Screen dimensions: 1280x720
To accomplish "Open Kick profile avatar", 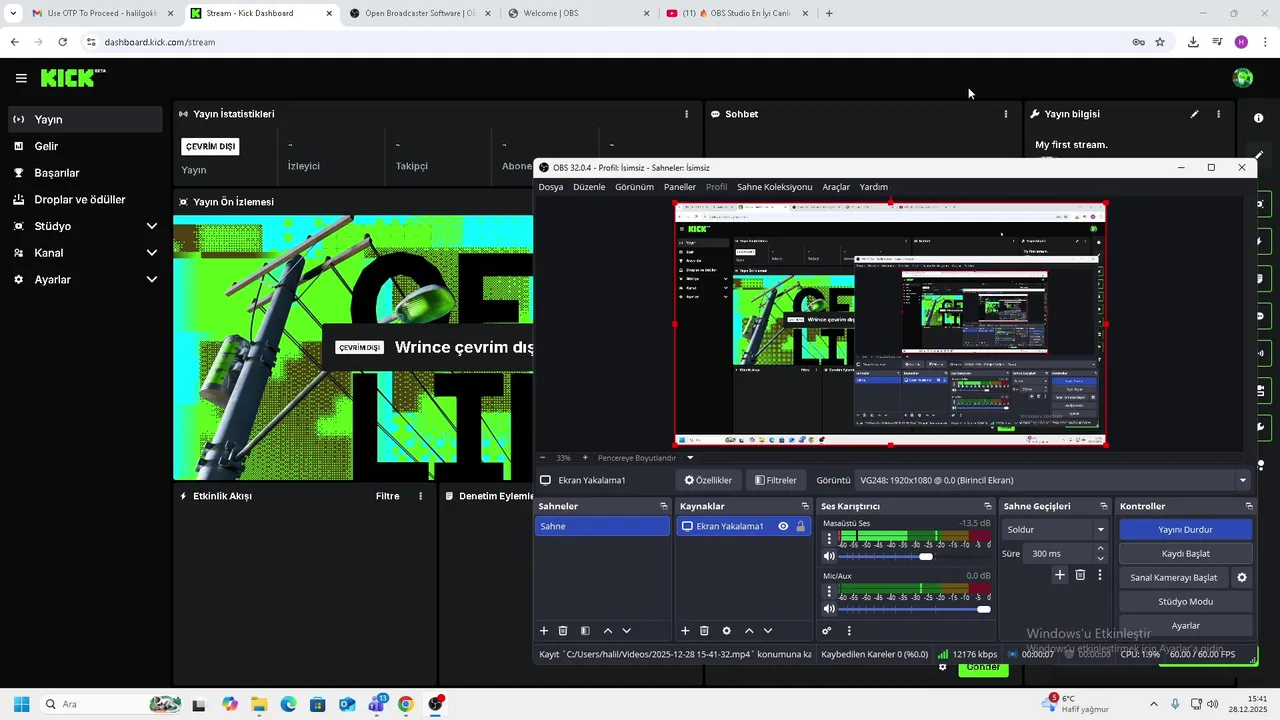I will 1243,78.
